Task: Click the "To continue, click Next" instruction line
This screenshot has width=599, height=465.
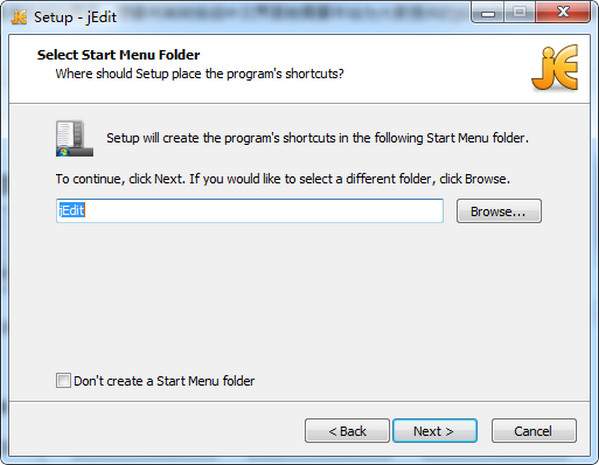Action: pos(283,179)
